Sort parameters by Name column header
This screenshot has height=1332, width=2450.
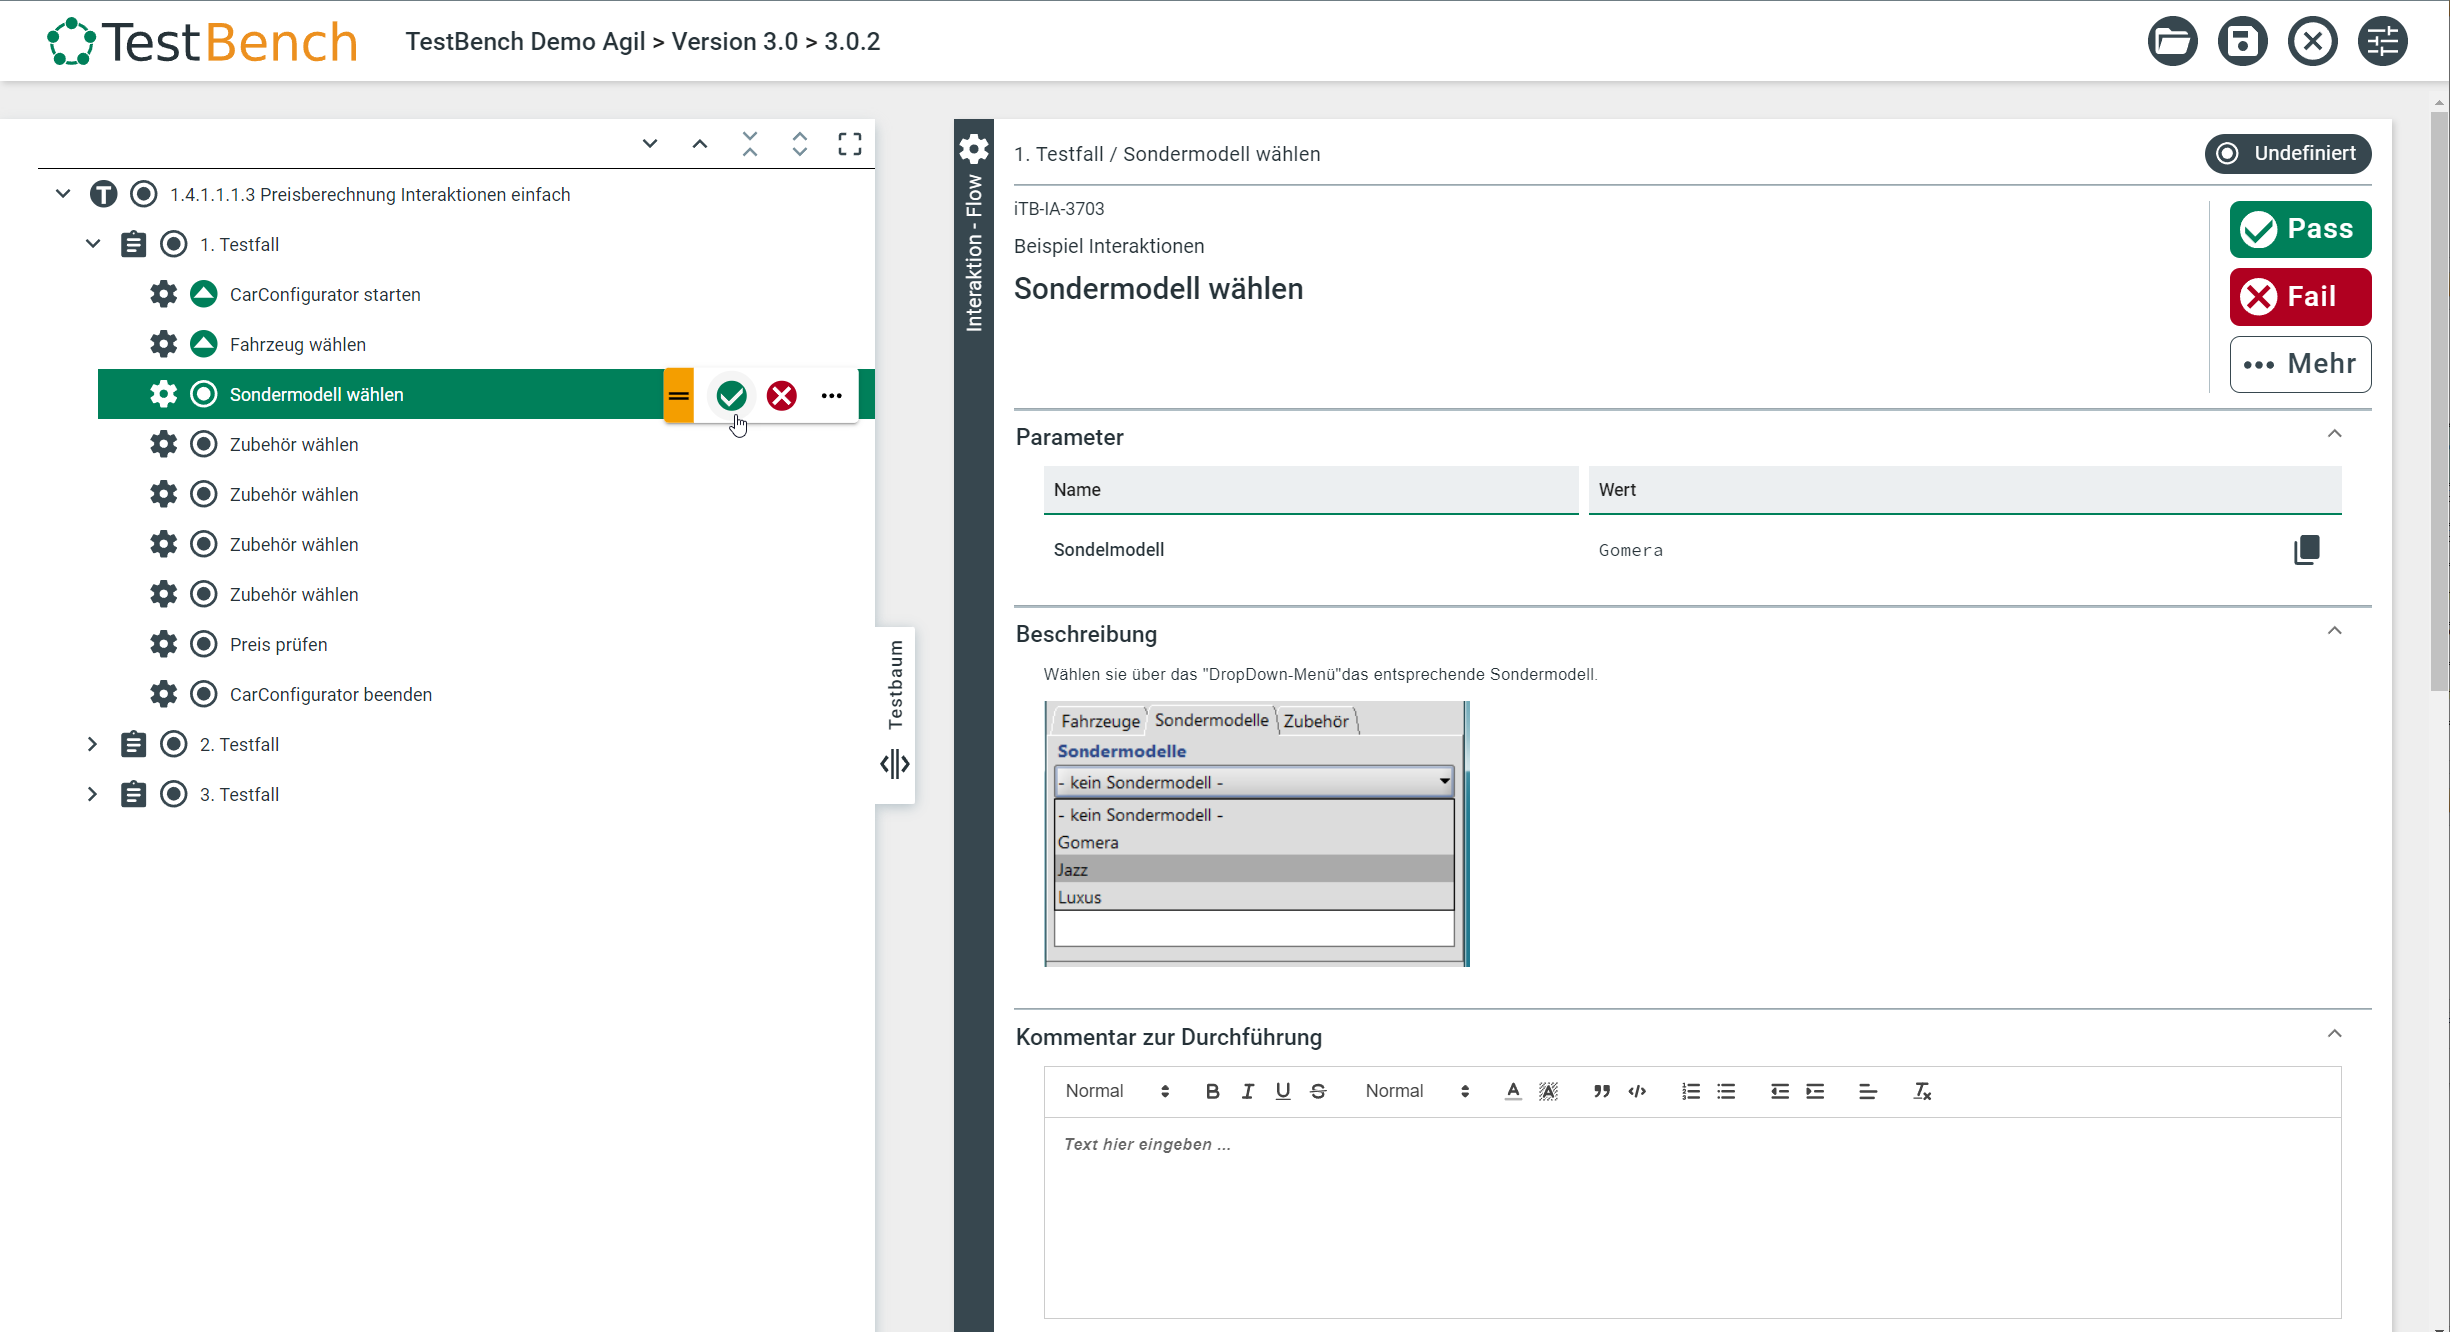tap(1310, 490)
